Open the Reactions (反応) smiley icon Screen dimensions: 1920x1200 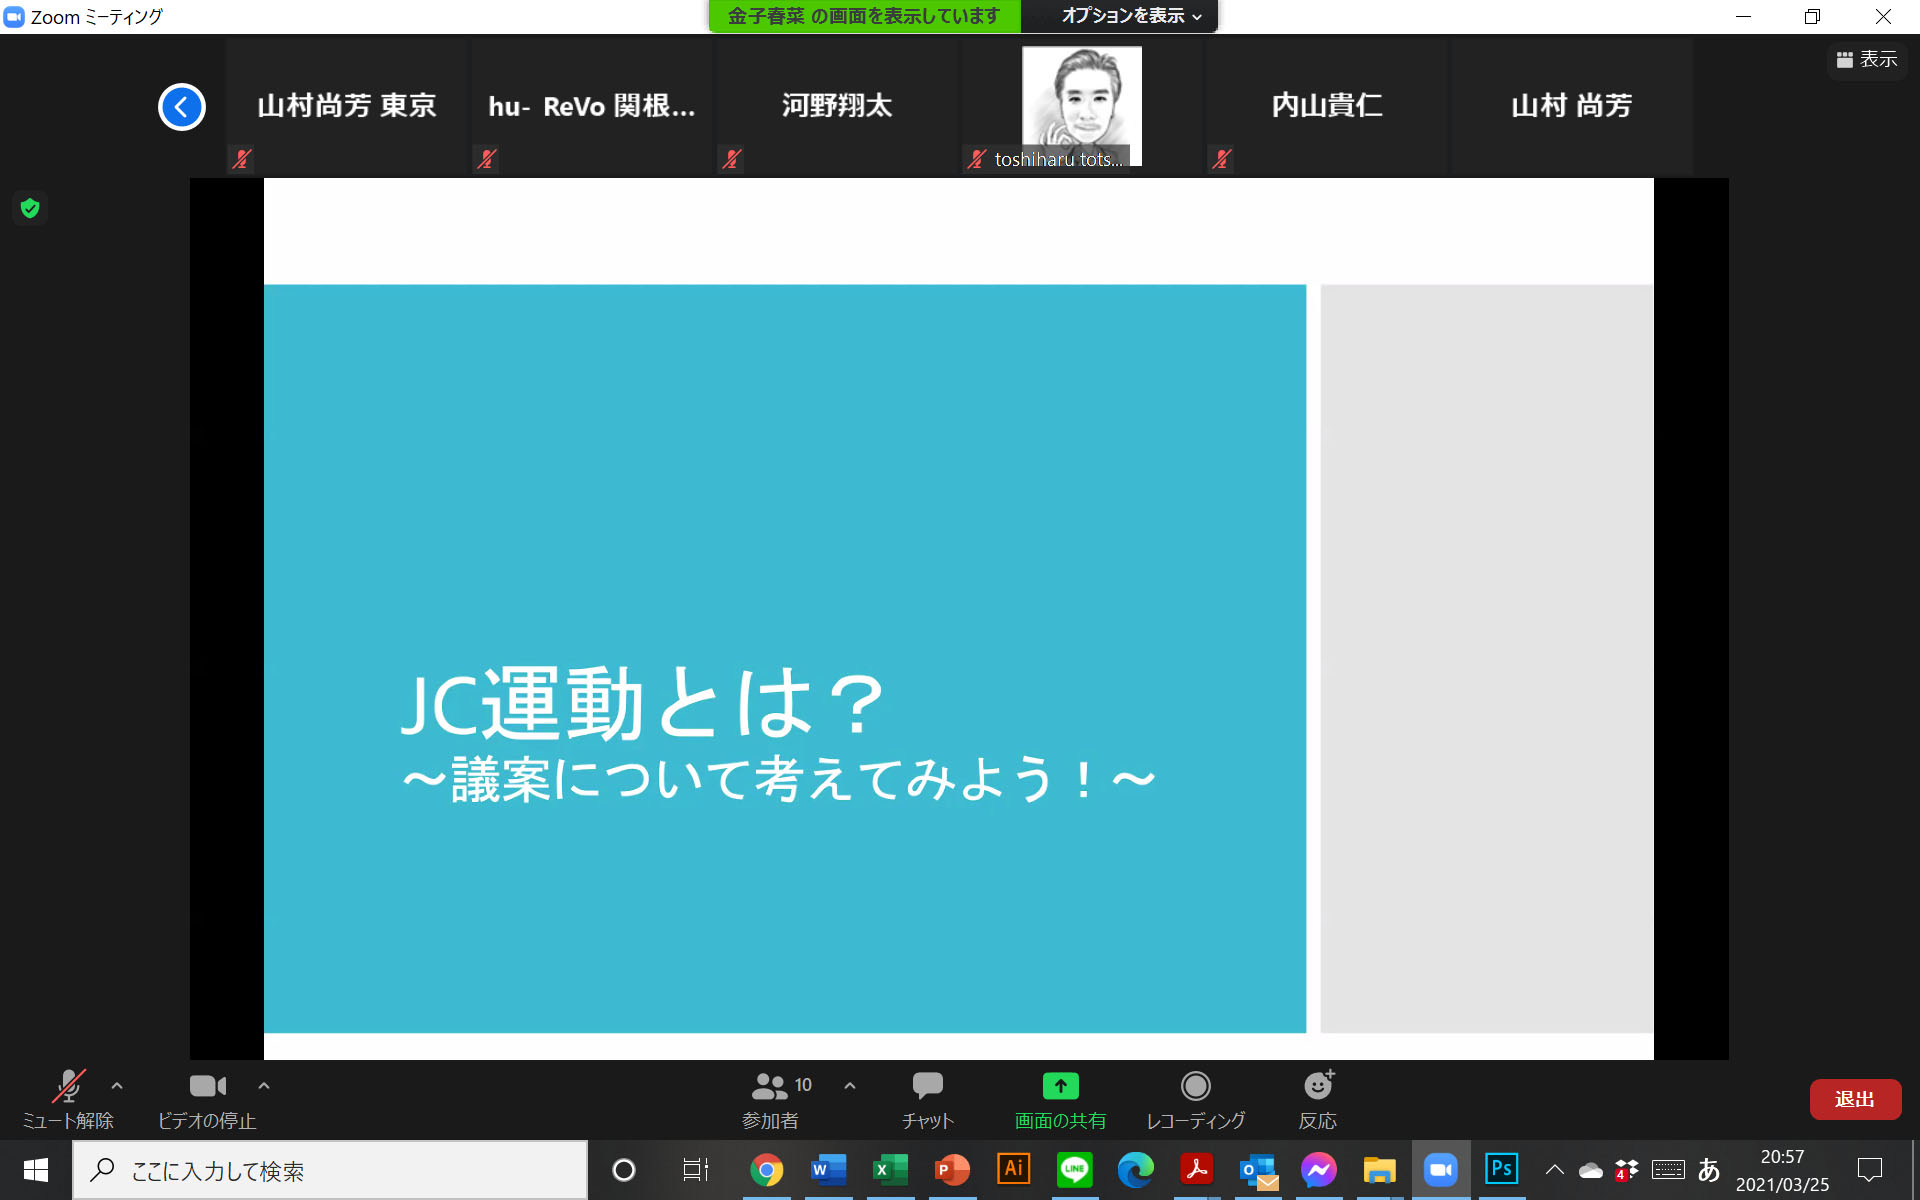(1317, 1099)
